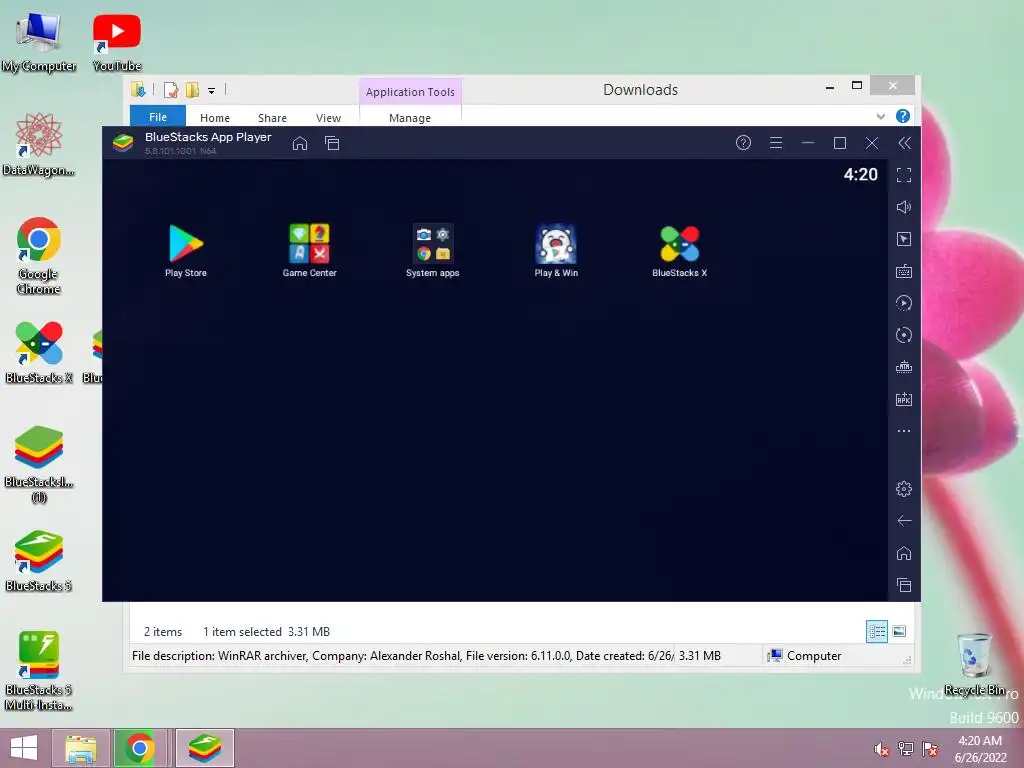Click the BlueStacks taskbar button
The height and width of the screenshot is (768, 1024).
click(x=204, y=748)
